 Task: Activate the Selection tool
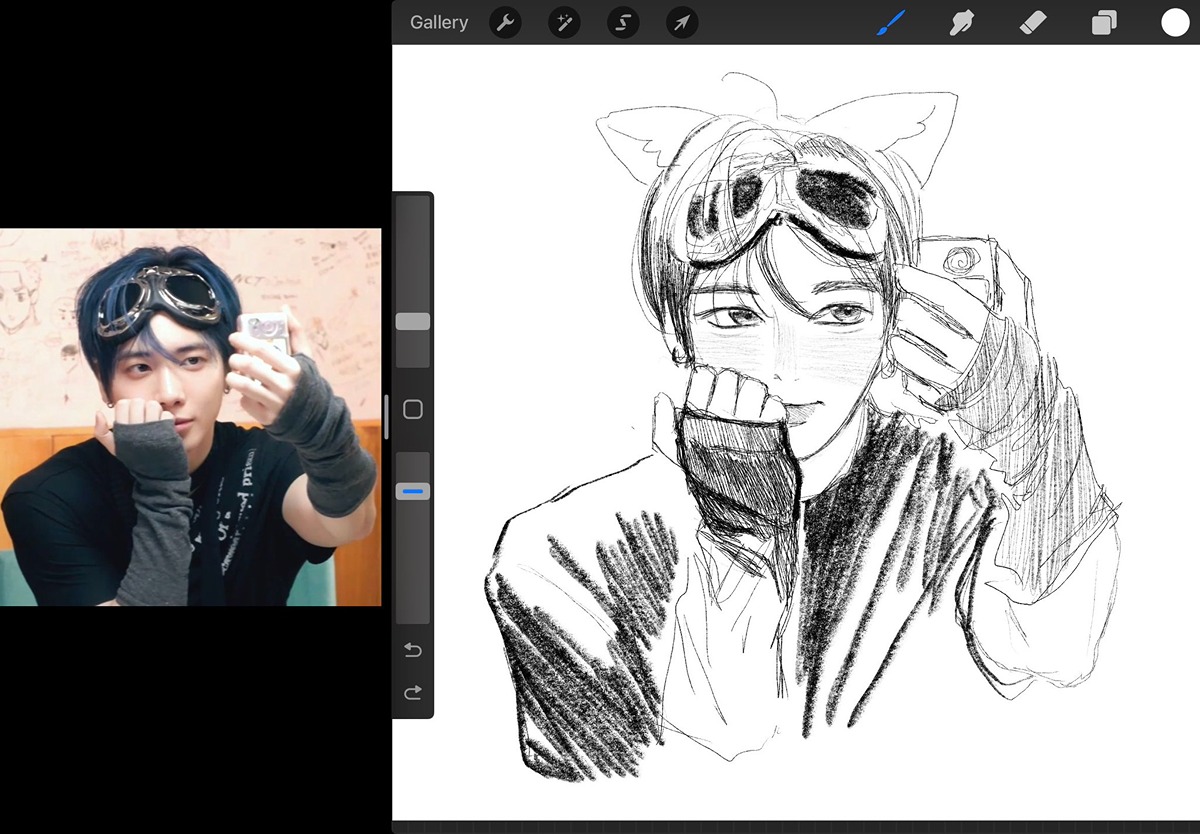pos(623,23)
